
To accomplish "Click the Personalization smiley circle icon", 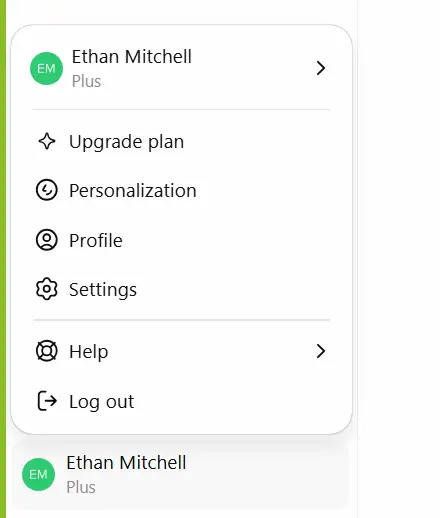I will [x=47, y=190].
